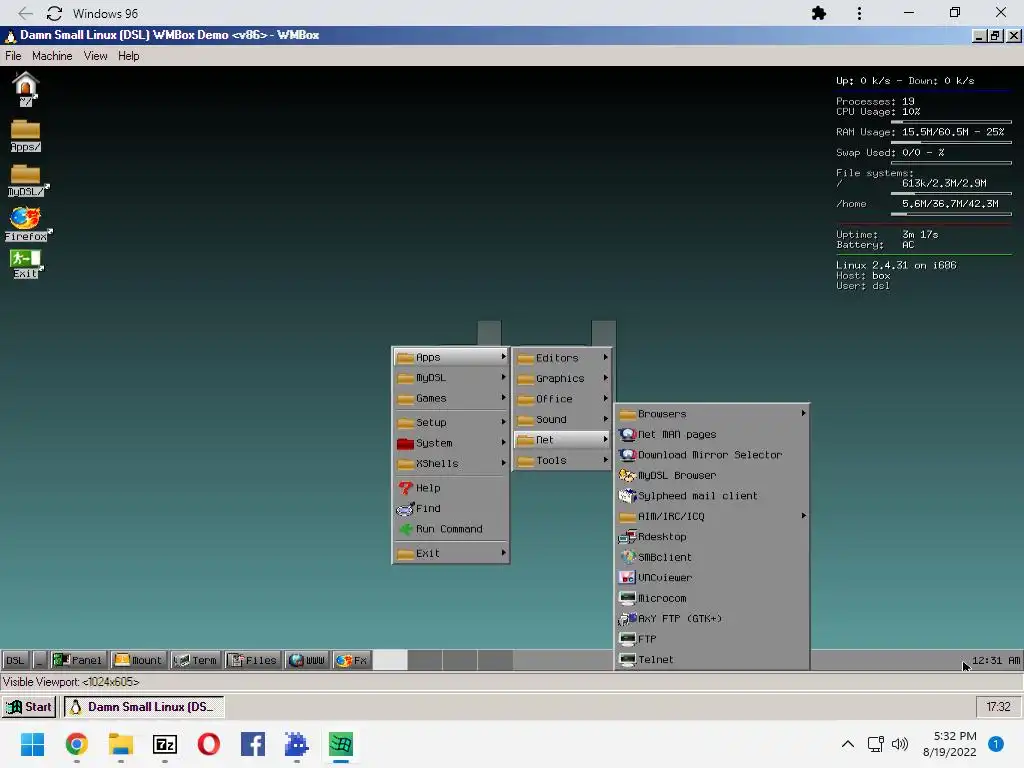The height and width of the screenshot is (768, 1024).
Task: Open the Graphics submenu
Action: pos(562,378)
